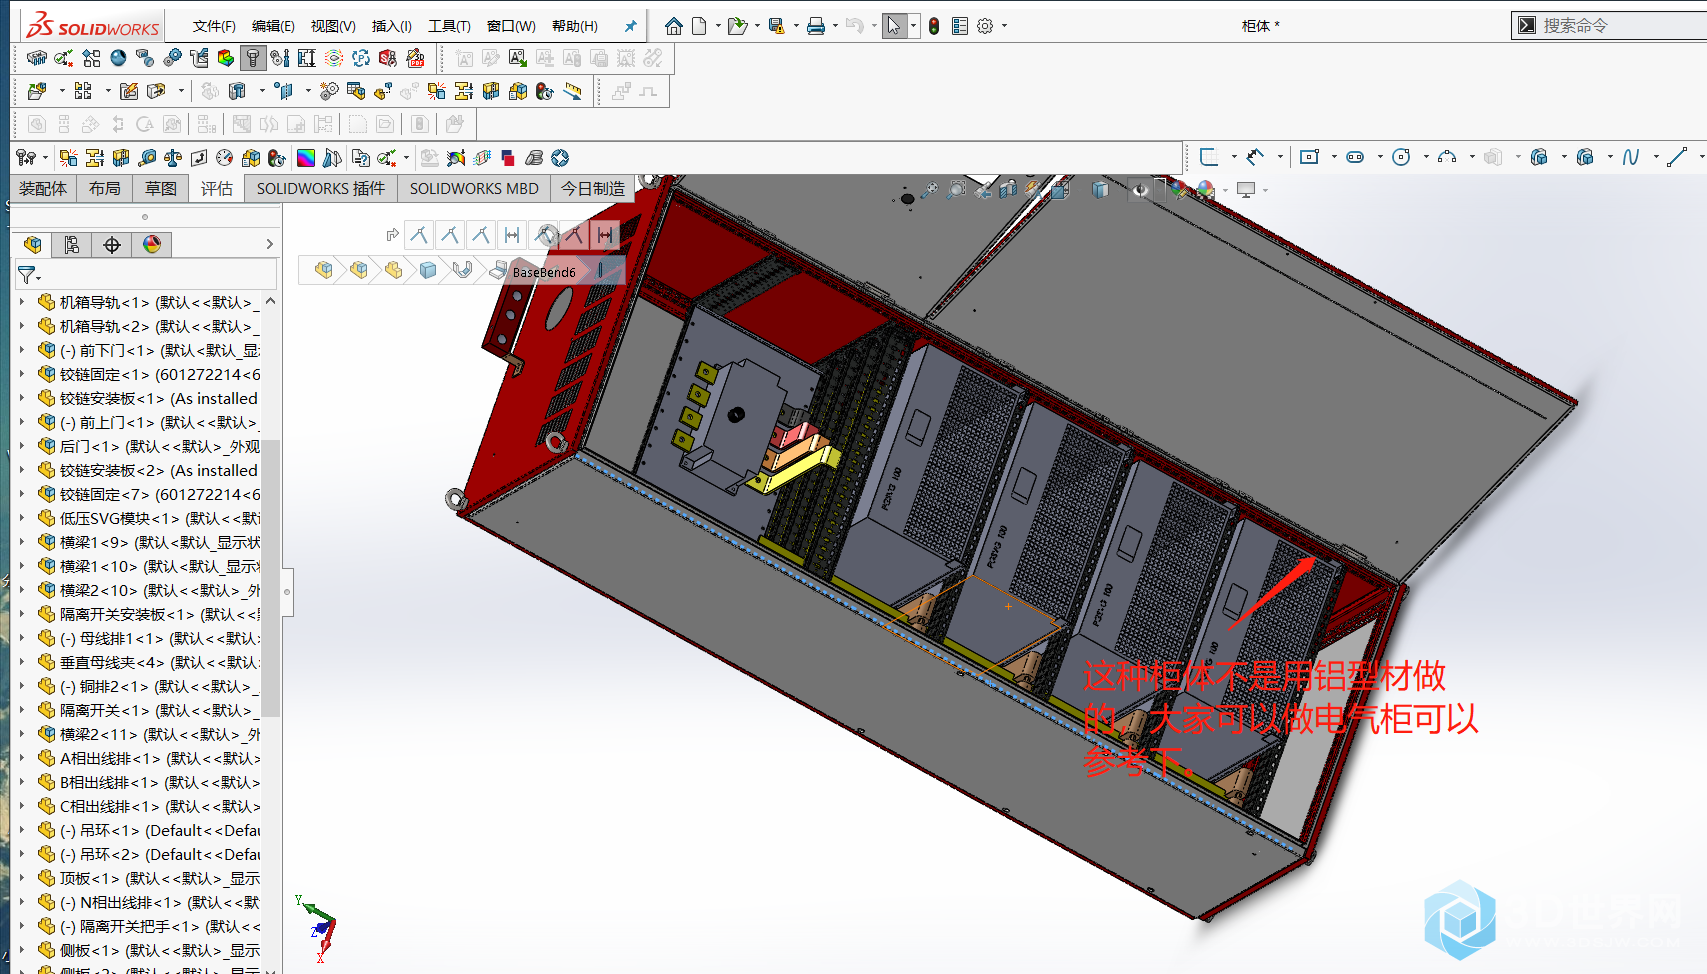Screen dimensions: 1707x974
Task: Click the Open folder icon in the top toolbar
Action: (x=737, y=26)
